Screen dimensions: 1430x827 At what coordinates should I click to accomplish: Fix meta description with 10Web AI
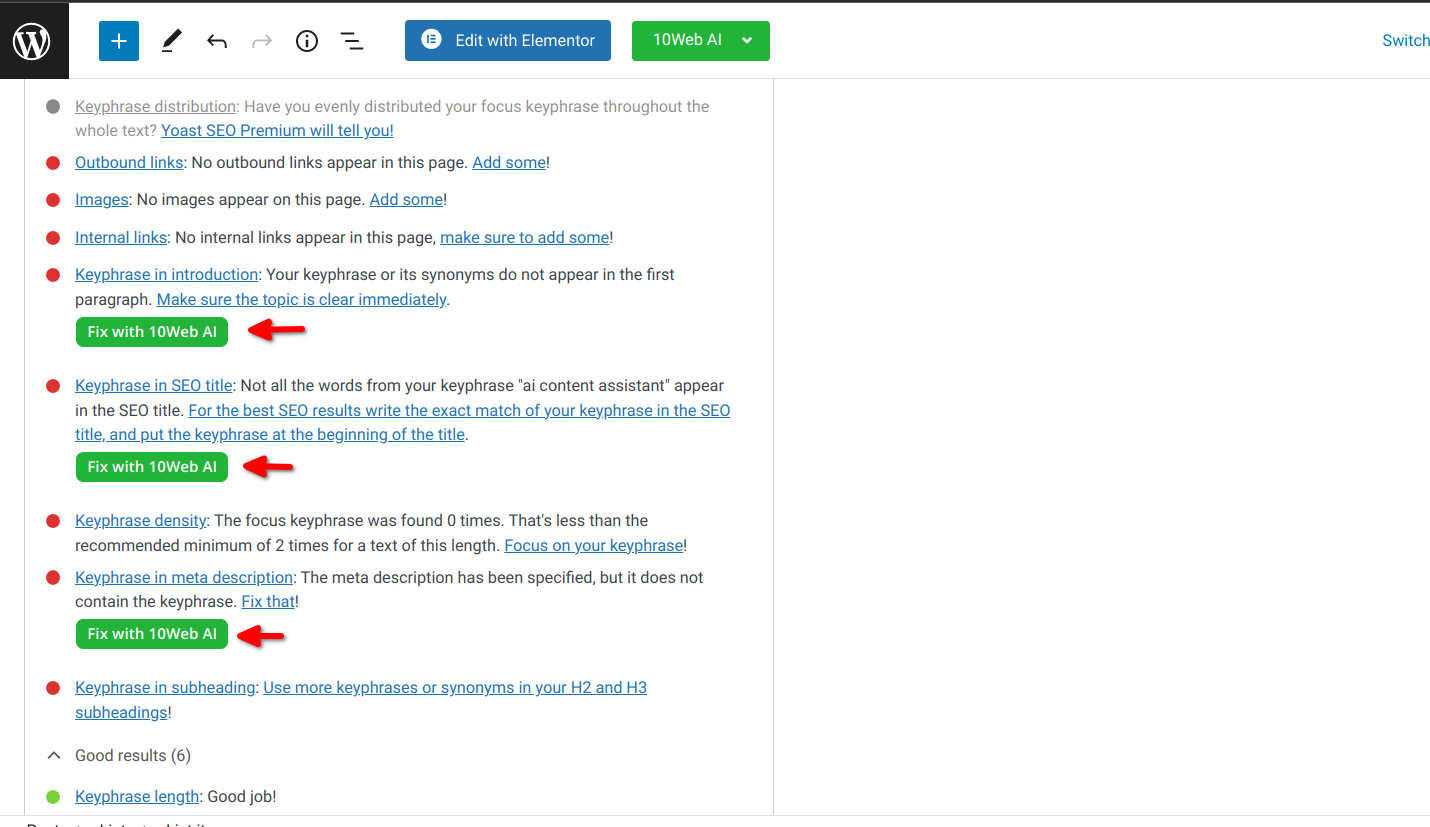152,634
